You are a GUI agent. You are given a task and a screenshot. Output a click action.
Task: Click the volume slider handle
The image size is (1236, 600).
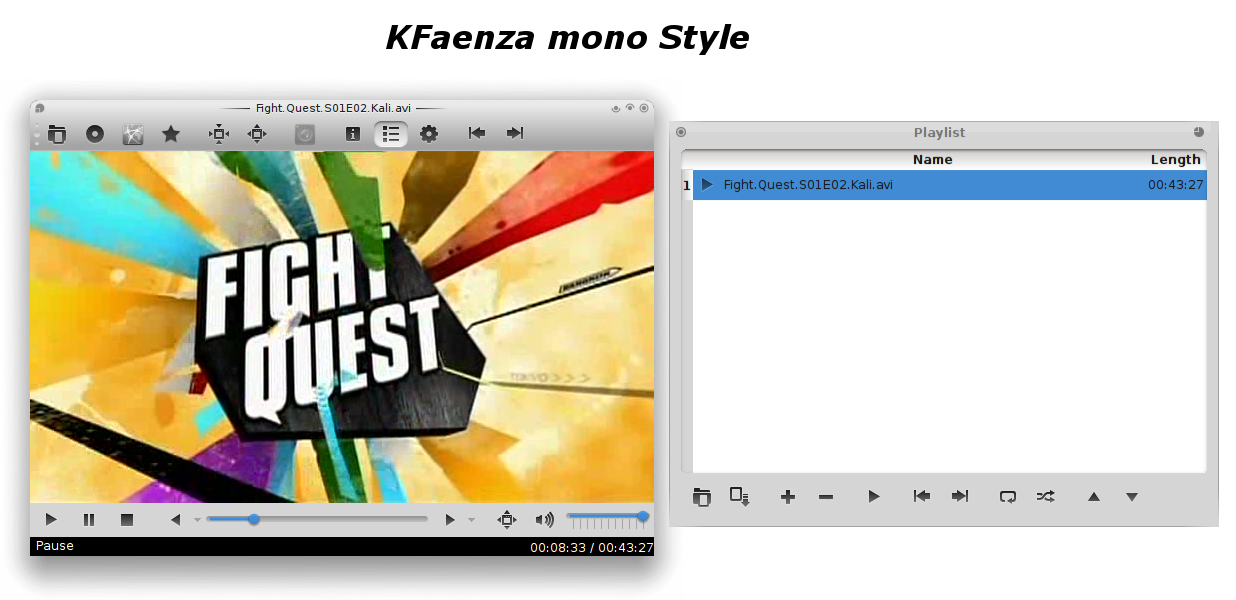(x=643, y=517)
